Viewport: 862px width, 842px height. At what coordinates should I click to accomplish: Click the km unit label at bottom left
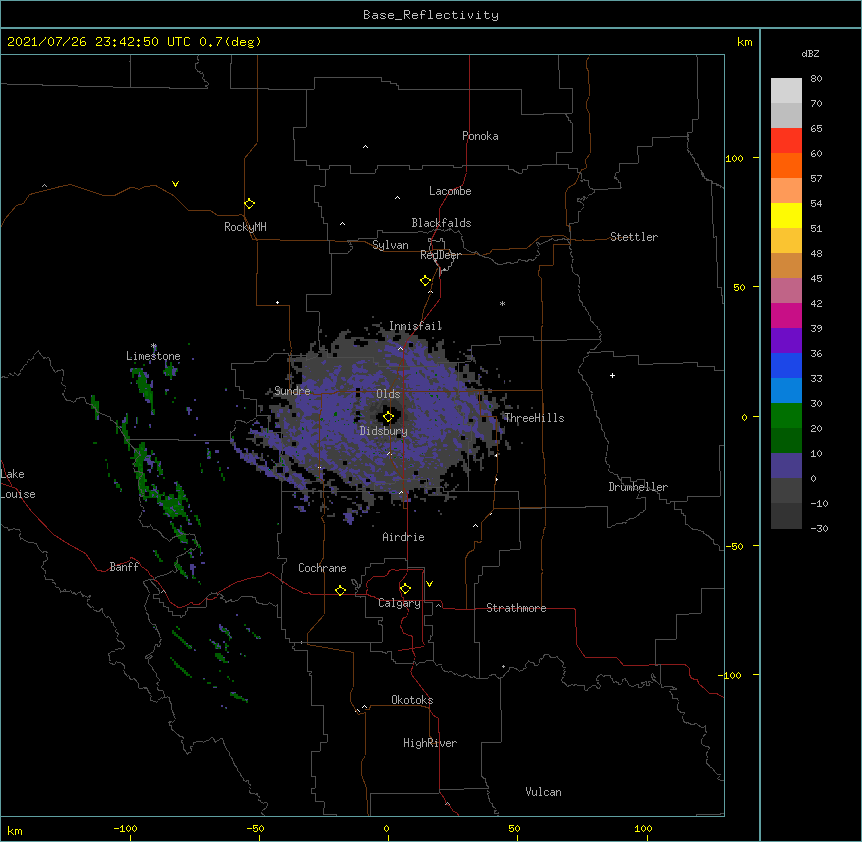15,831
